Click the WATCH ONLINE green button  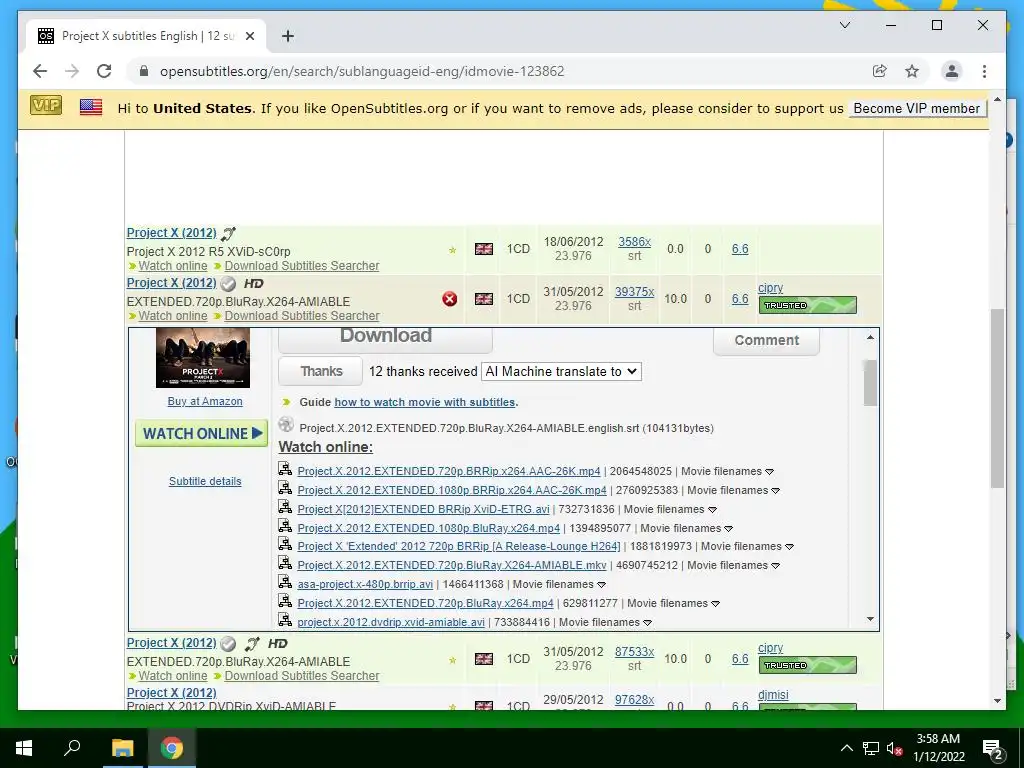coord(201,434)
